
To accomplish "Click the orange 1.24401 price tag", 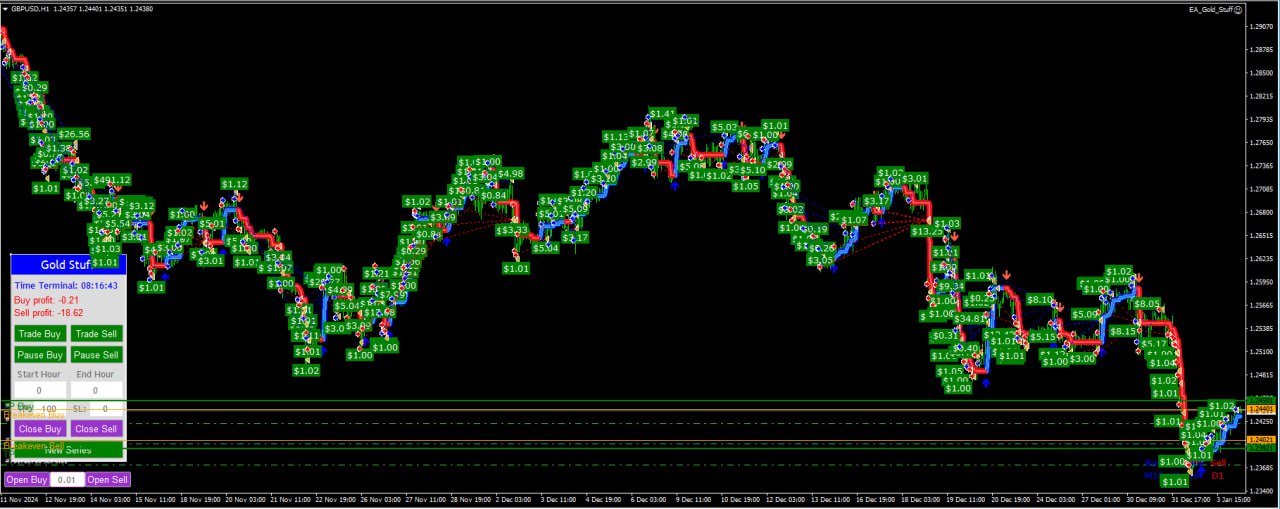I will tap(1262, 409).
